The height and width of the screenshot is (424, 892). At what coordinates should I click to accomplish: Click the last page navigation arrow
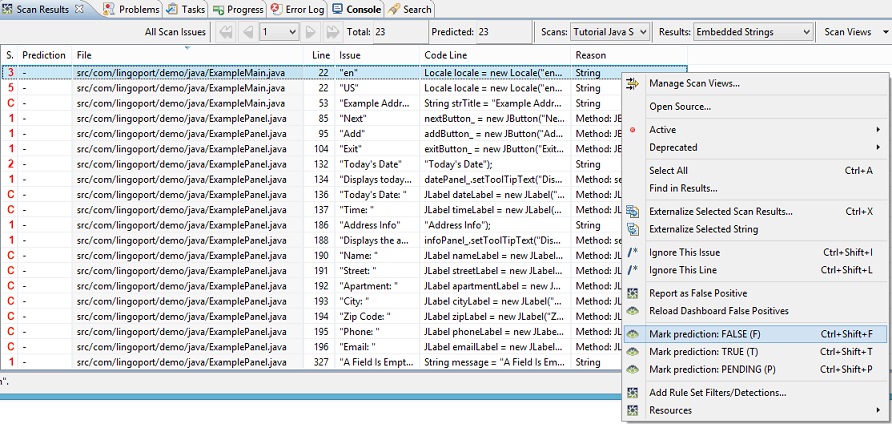click(x=333, y=32)
